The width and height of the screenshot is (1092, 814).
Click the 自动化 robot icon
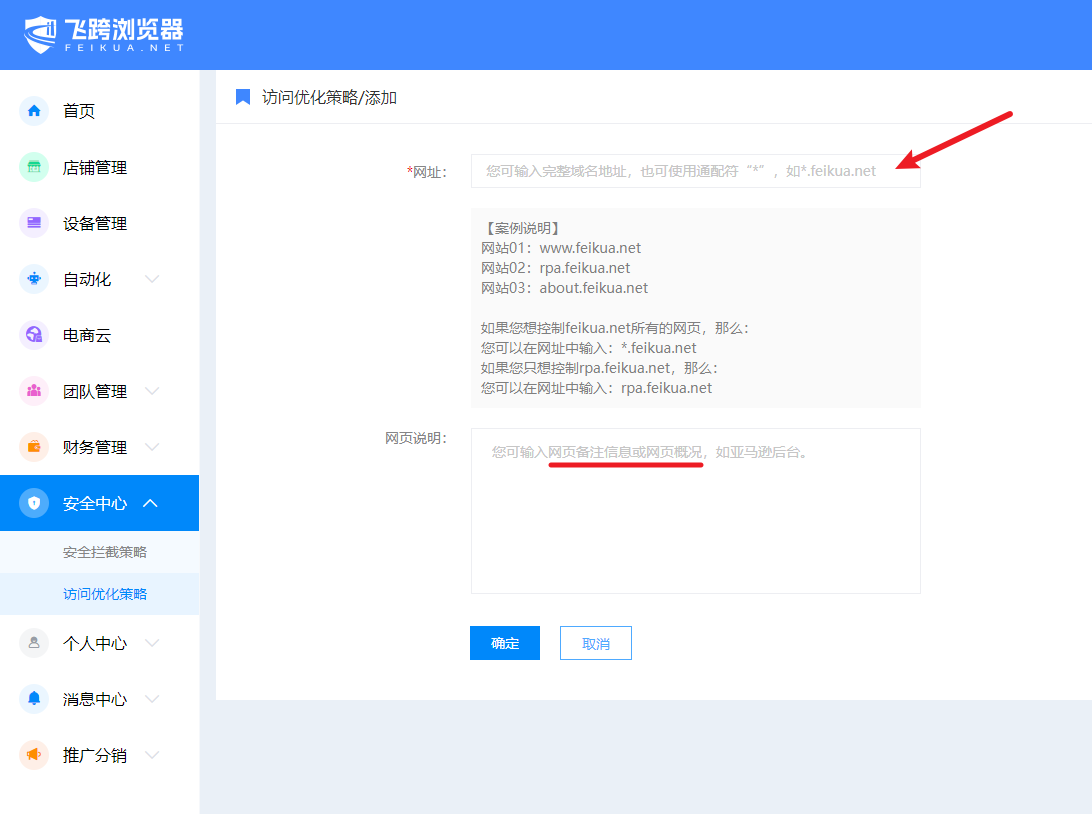(x=34, y=279)
